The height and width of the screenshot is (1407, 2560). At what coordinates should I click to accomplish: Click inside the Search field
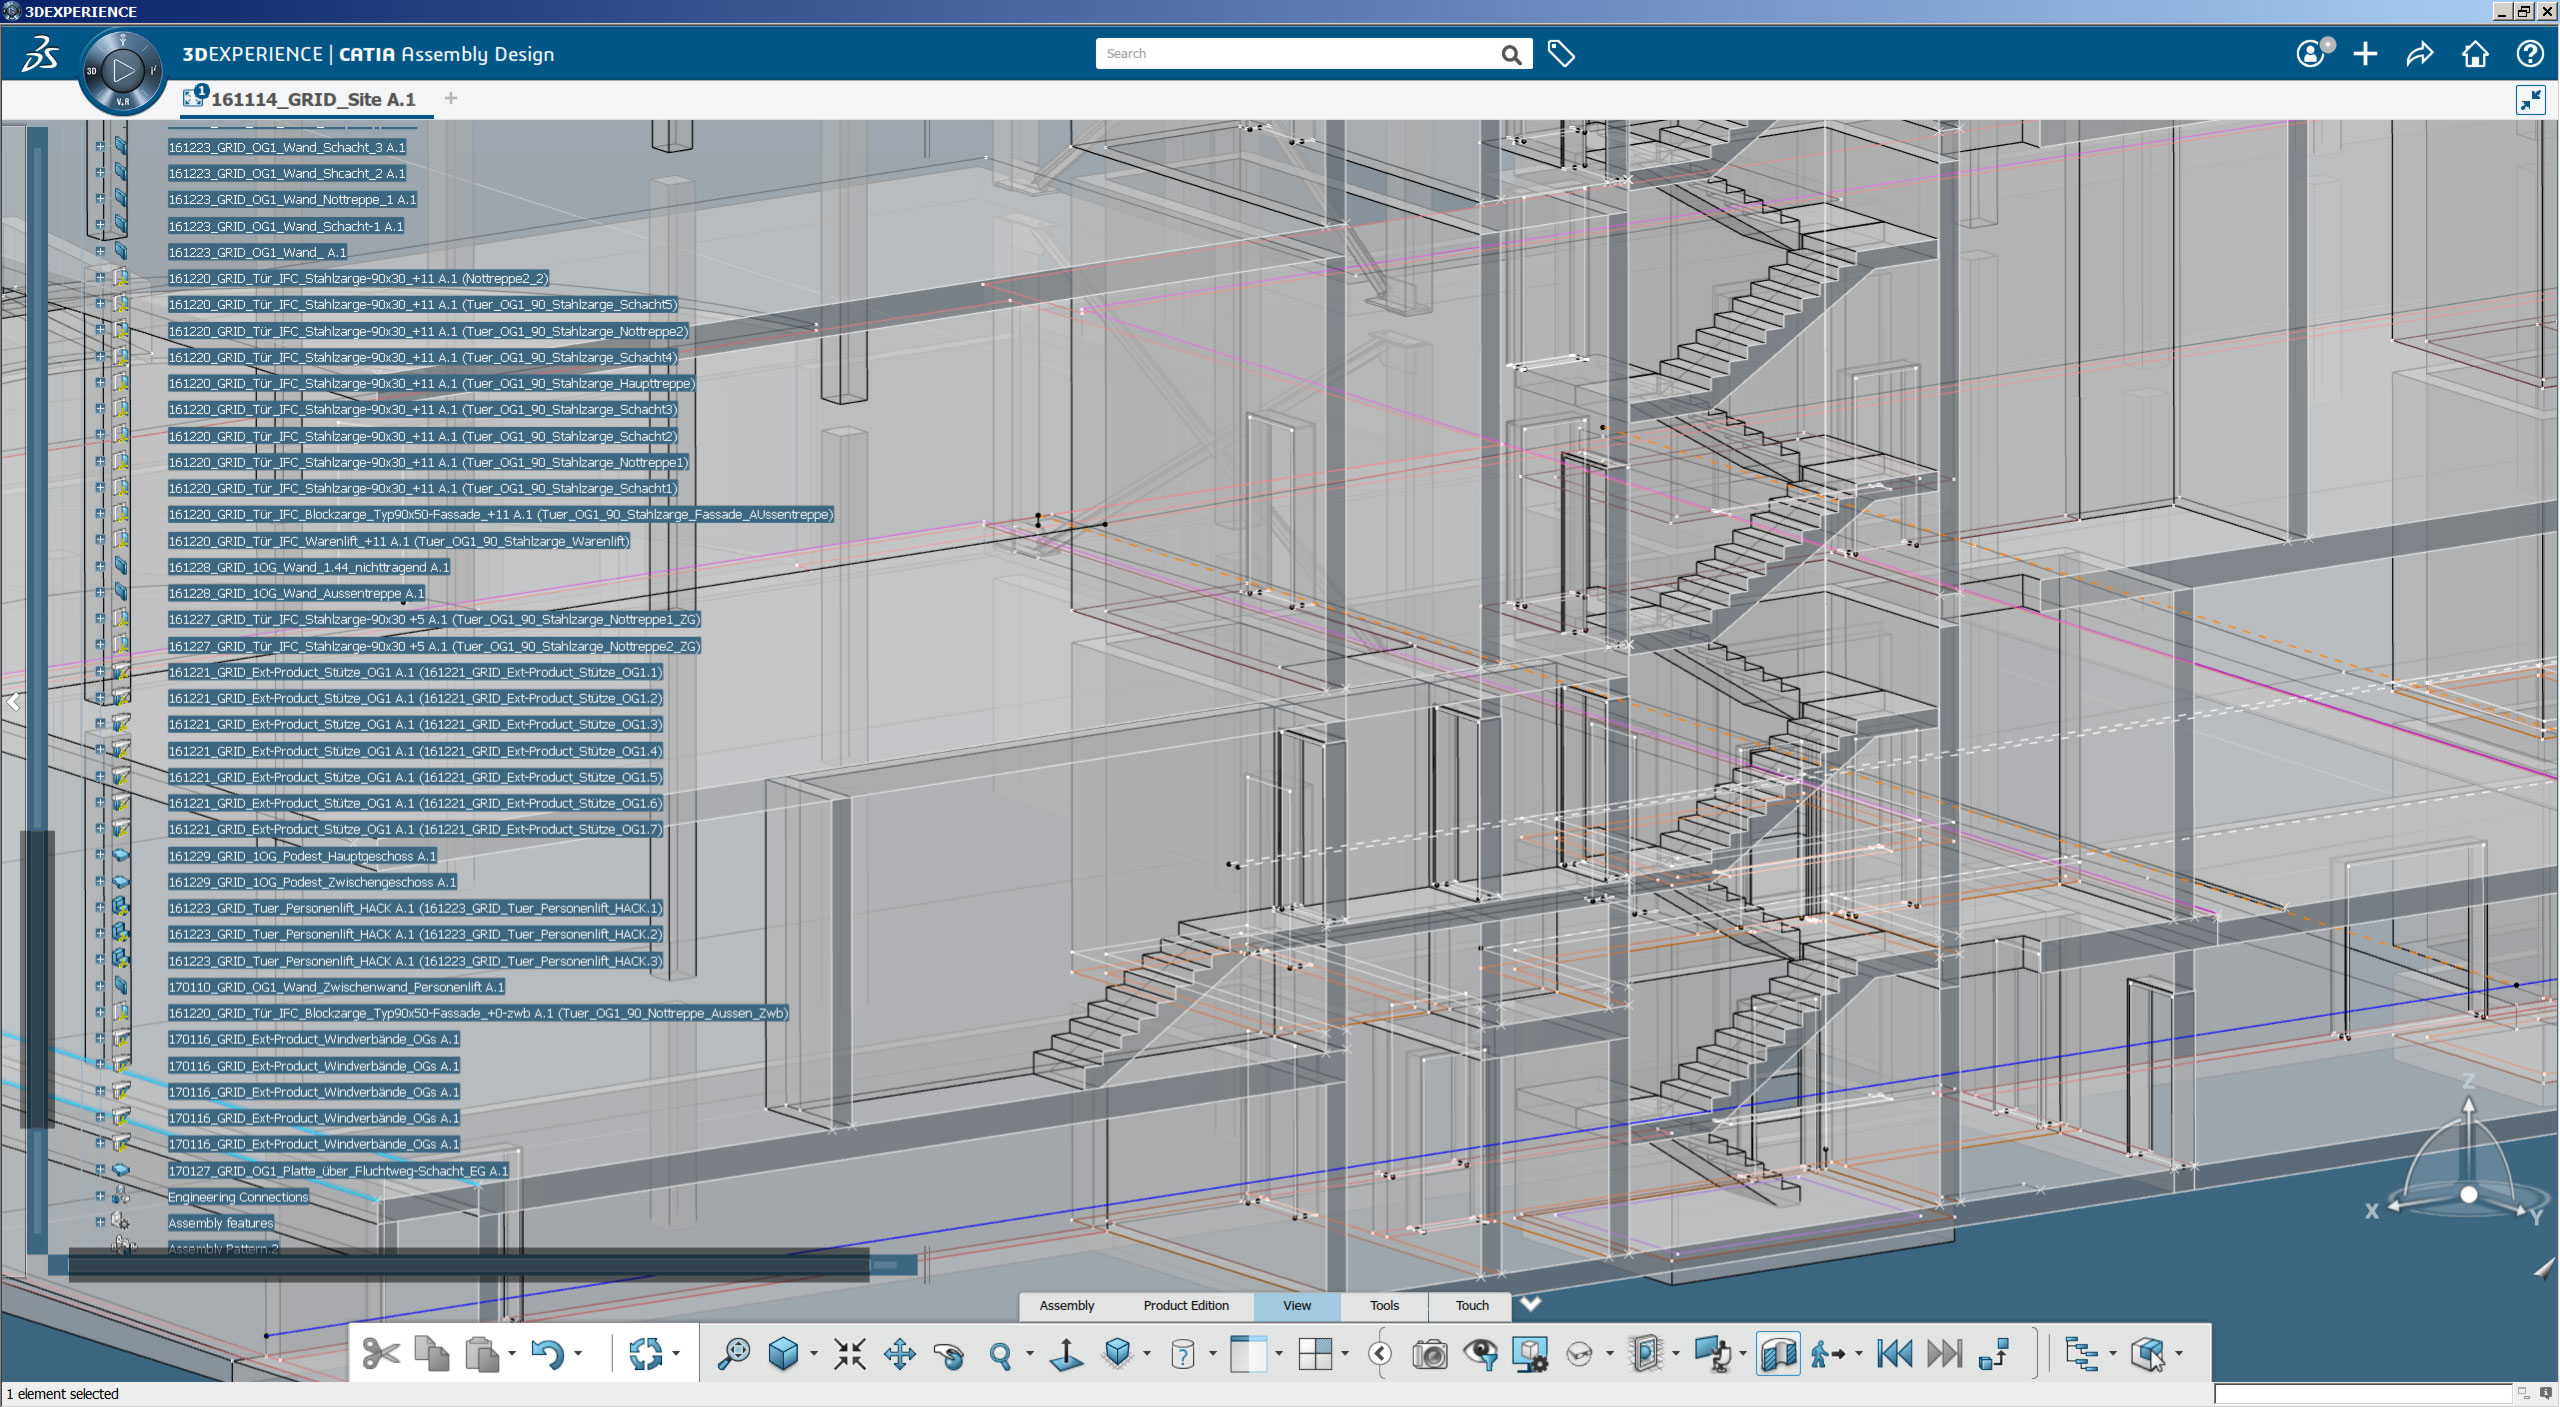point(1290,53)
